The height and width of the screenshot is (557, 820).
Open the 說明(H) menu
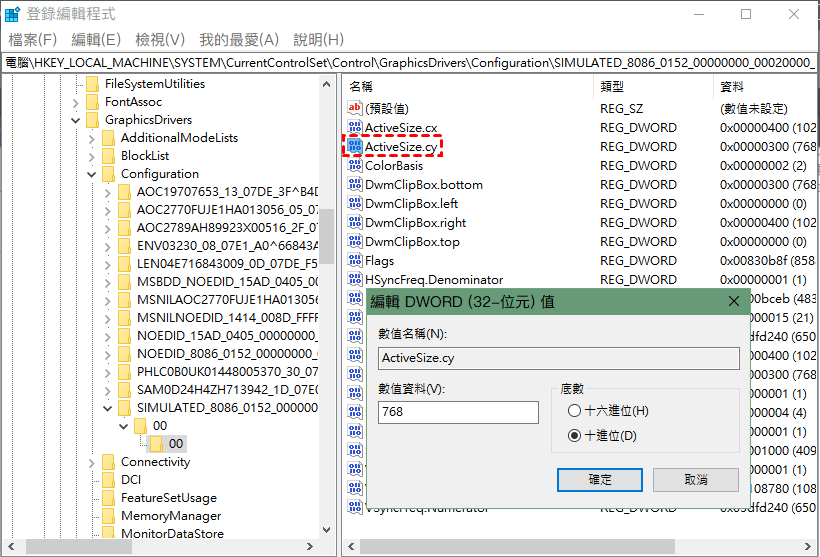[318, 40]
